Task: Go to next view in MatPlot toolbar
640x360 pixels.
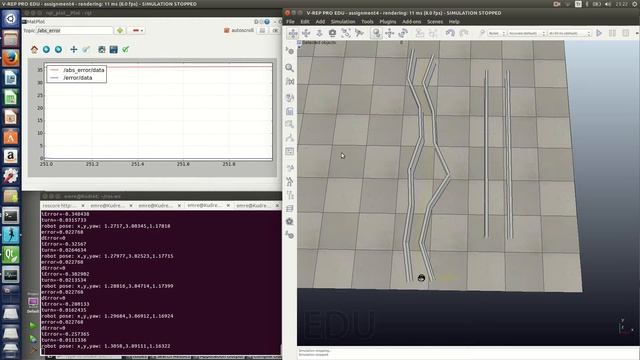Action: [58, 49]
